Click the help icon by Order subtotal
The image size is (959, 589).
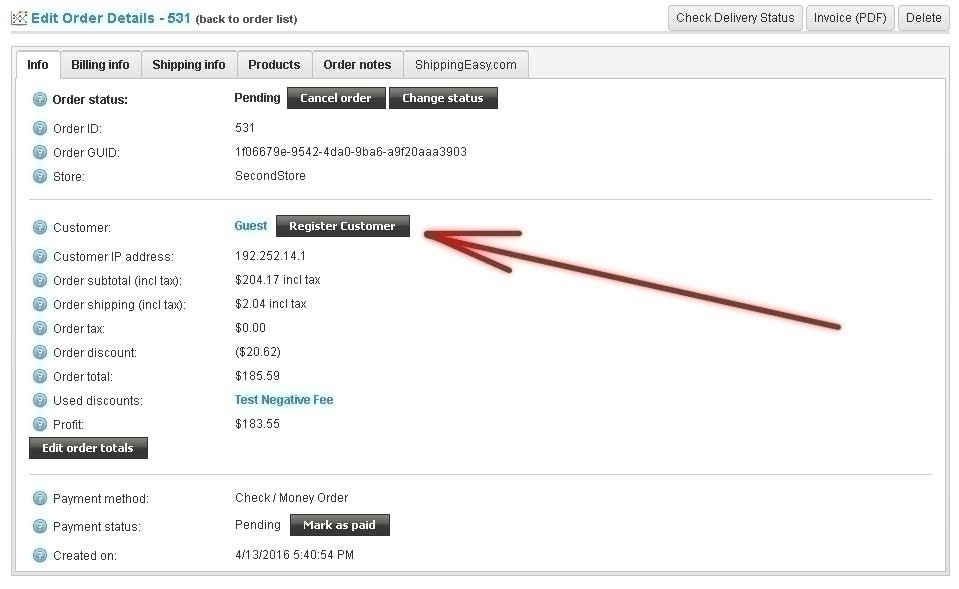pos(40,281)
